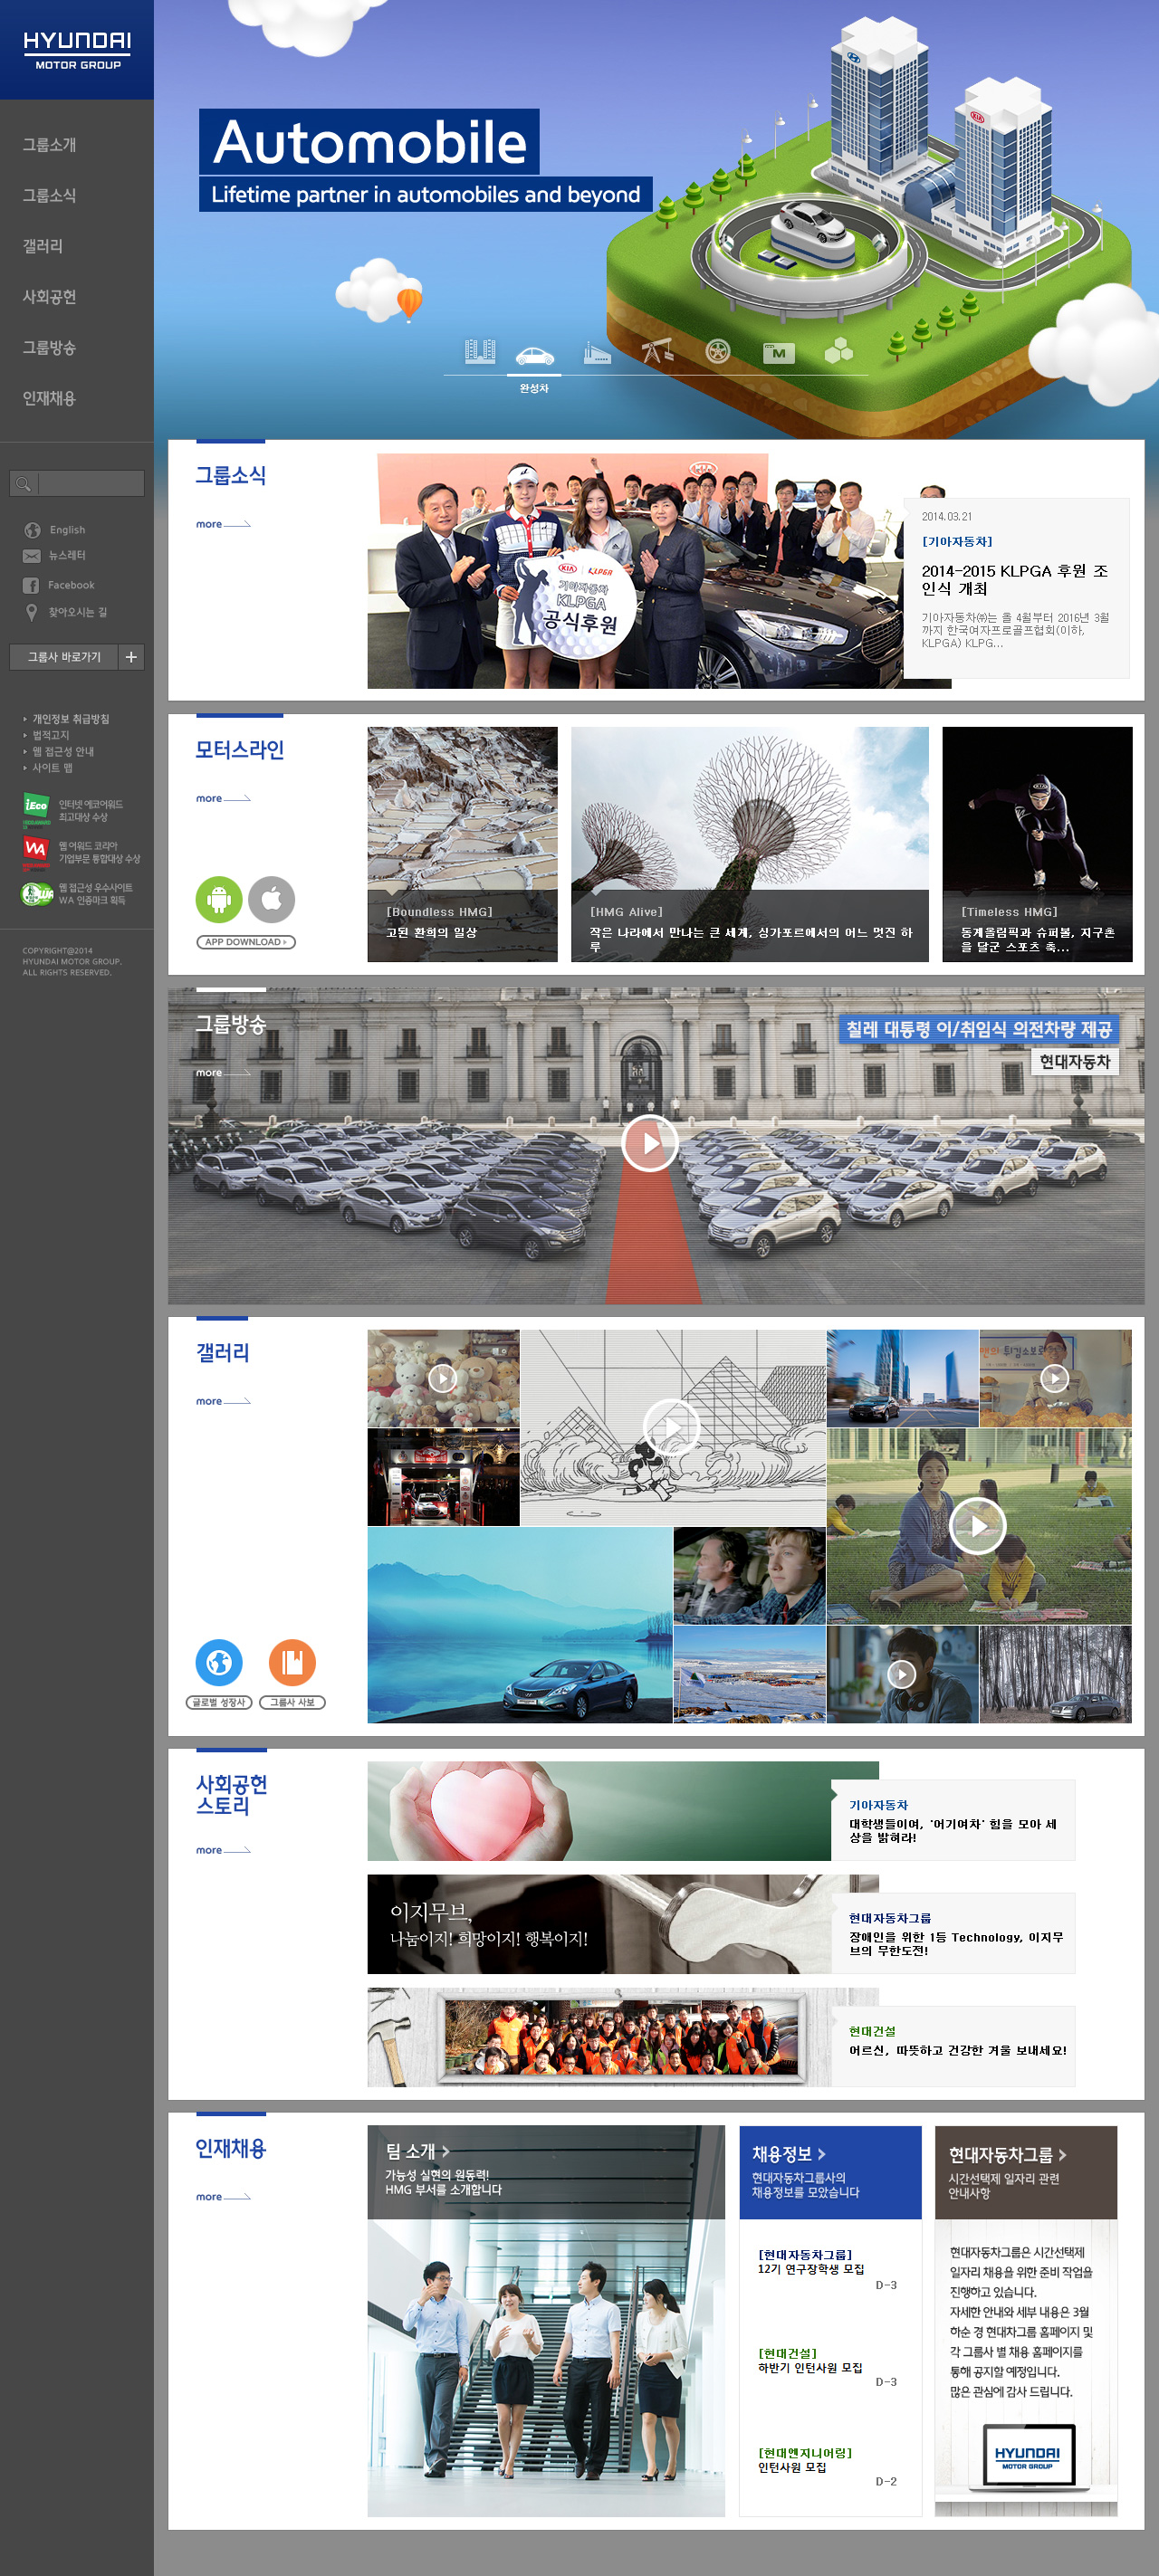This screenshot has height=2576, width=1159.
Task: Click inside the sidebar search text field
Action: 90,484
